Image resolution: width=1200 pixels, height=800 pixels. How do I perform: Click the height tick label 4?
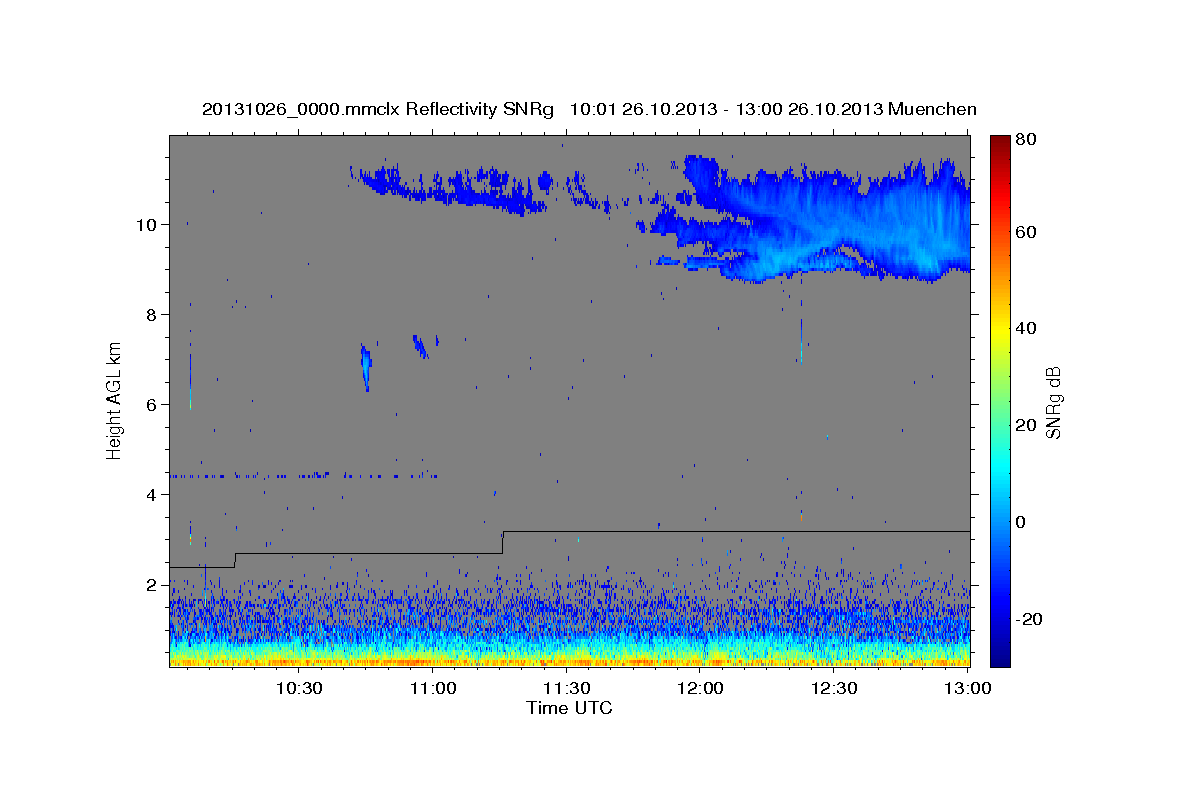pos(153,494)
